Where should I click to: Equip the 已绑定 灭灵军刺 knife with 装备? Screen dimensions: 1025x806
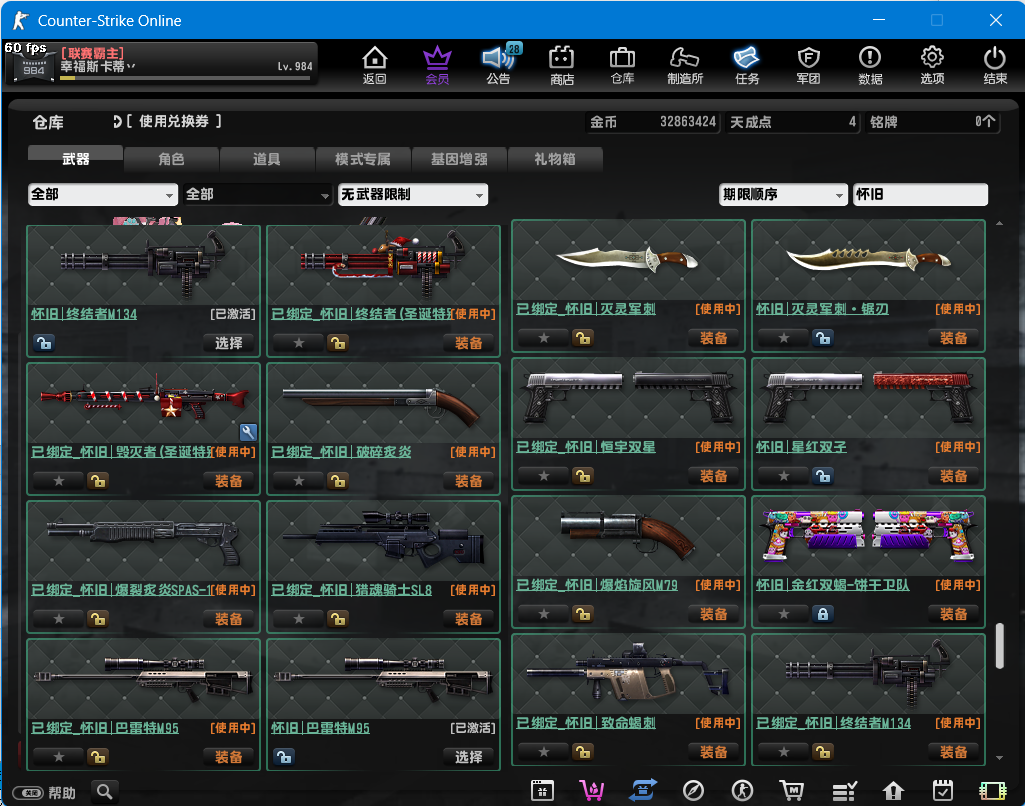713,338
